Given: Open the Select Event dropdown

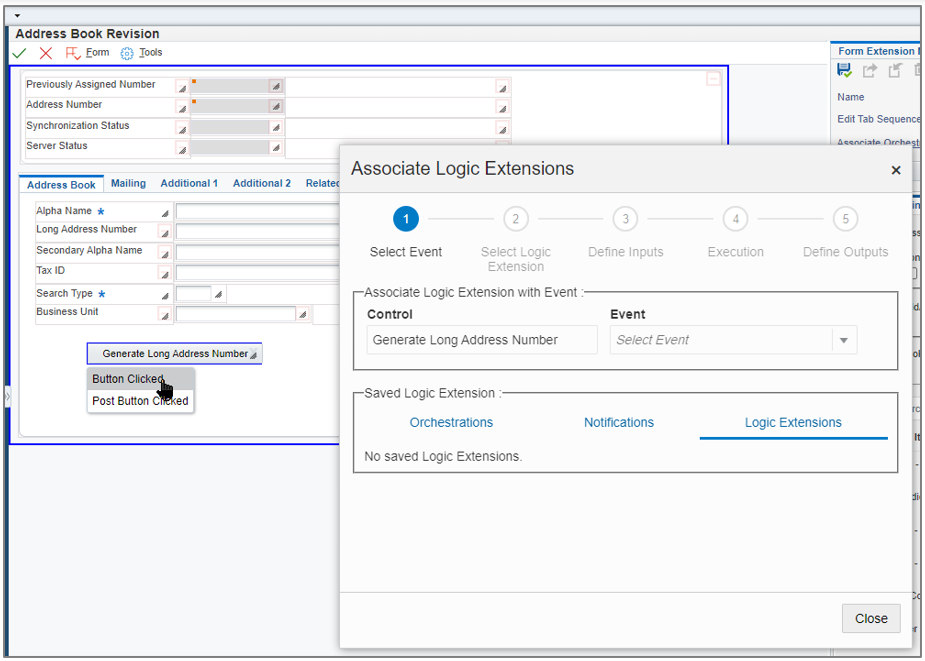Looking at the screenshot, I should (x=843, y=340).
